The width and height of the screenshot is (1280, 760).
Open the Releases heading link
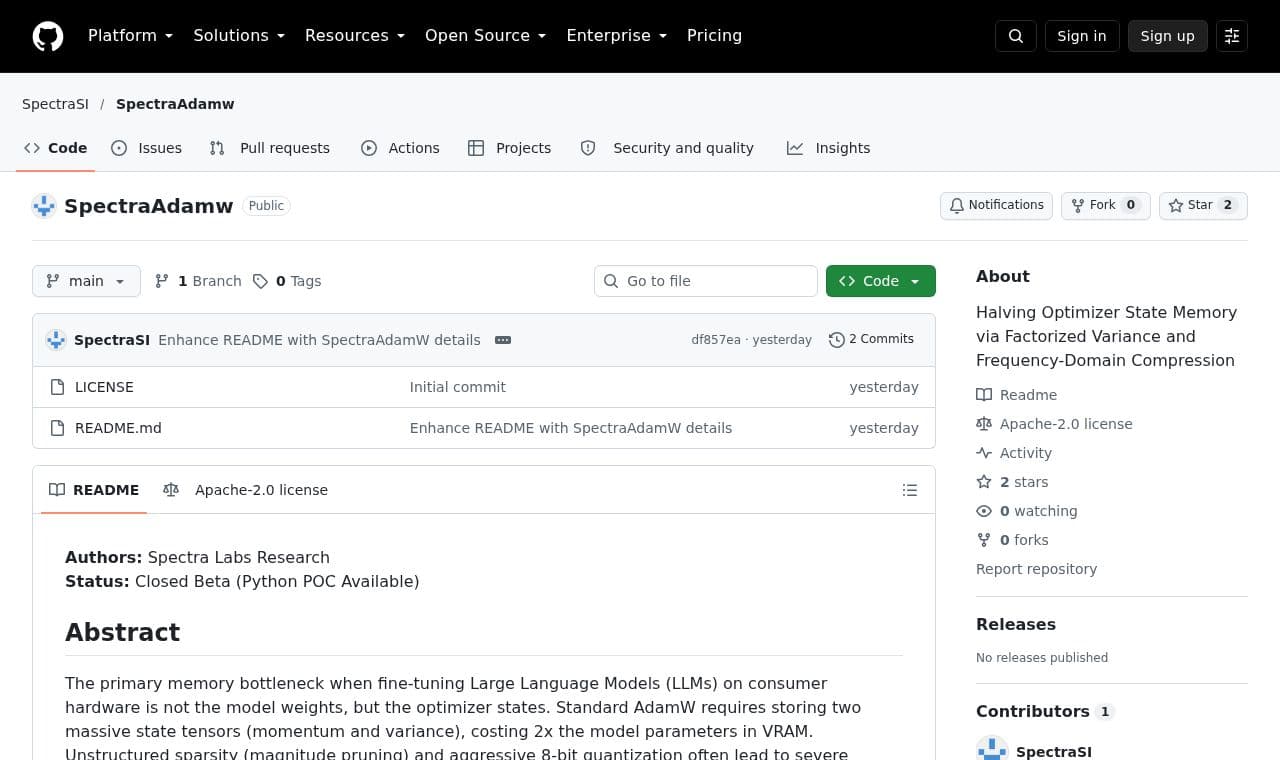click(x=1016, y=624)
